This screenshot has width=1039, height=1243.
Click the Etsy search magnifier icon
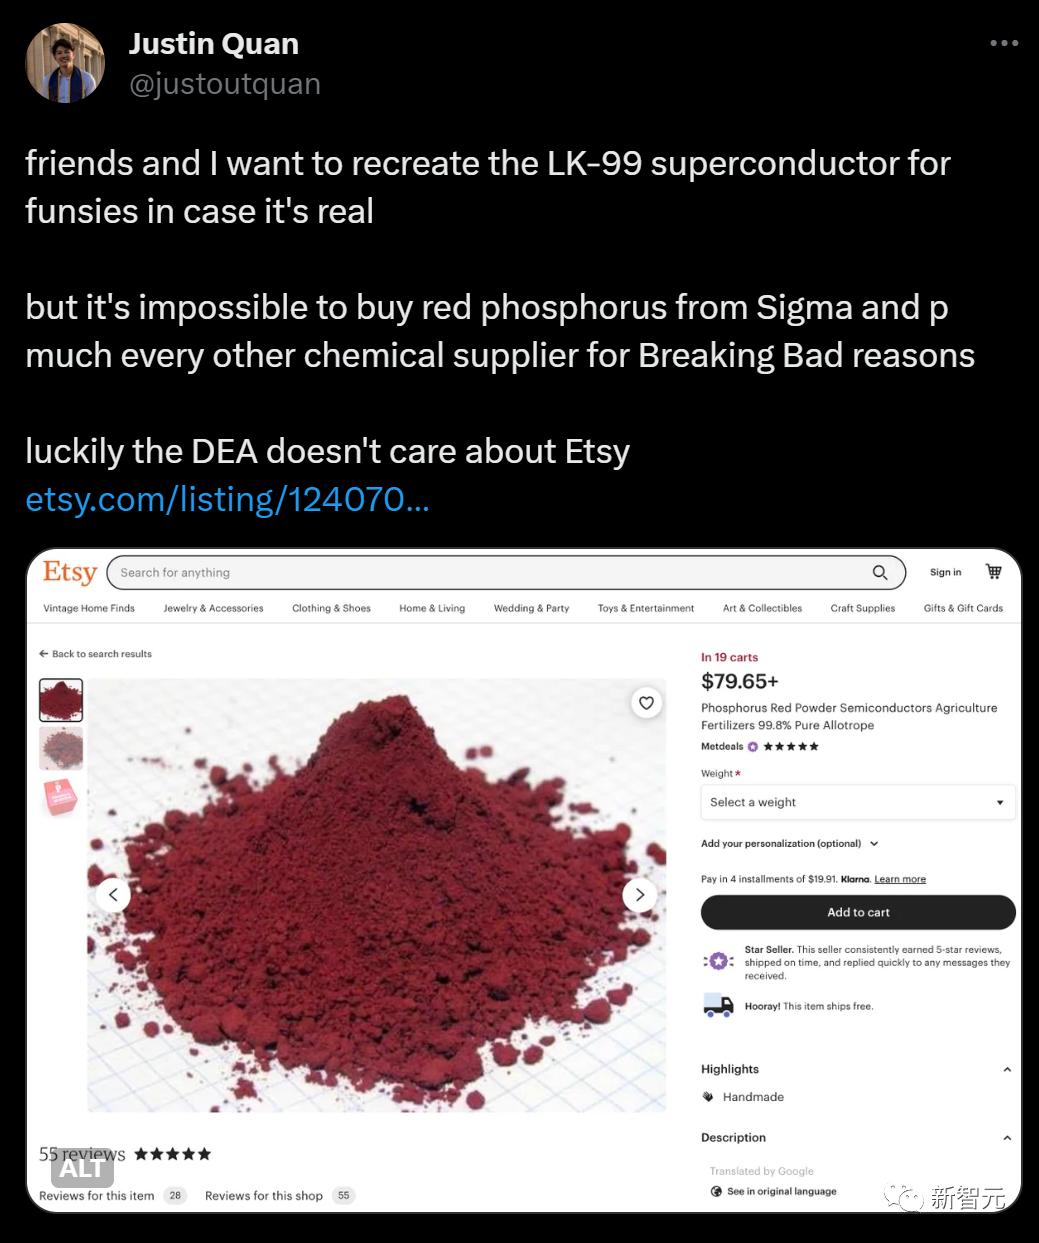click(880, 572)
